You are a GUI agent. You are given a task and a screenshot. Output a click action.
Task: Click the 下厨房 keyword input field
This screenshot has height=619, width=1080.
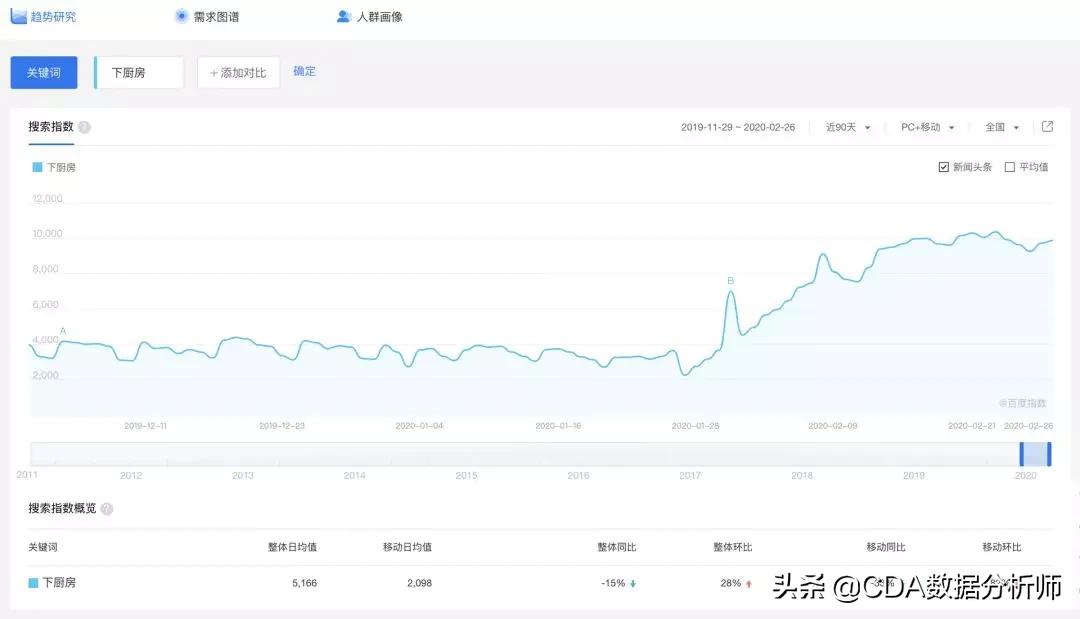point(138,72)
